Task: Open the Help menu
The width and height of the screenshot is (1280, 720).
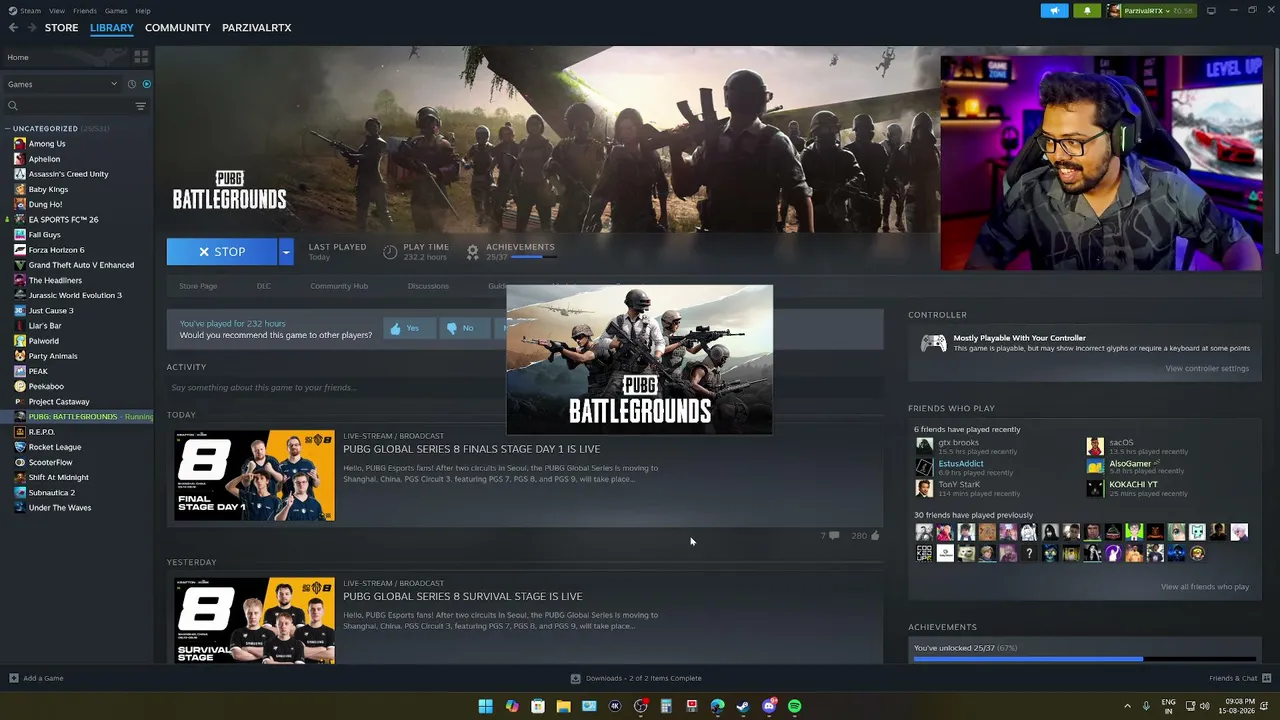Action: pos(143,11)
